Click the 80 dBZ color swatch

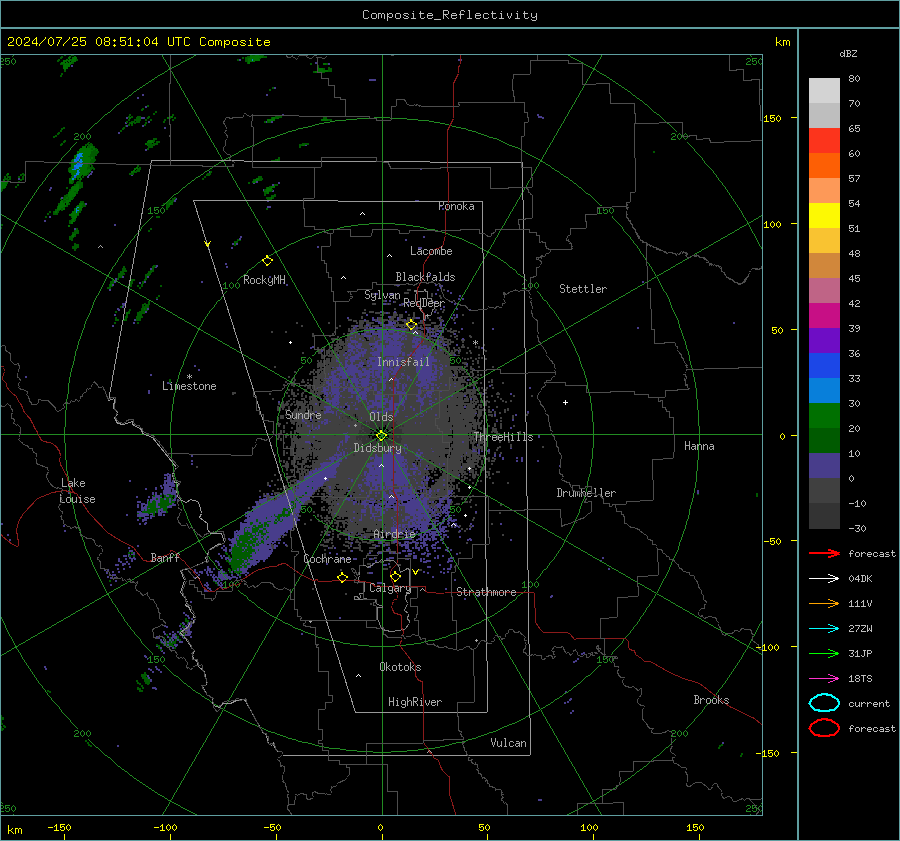[824, 90]
